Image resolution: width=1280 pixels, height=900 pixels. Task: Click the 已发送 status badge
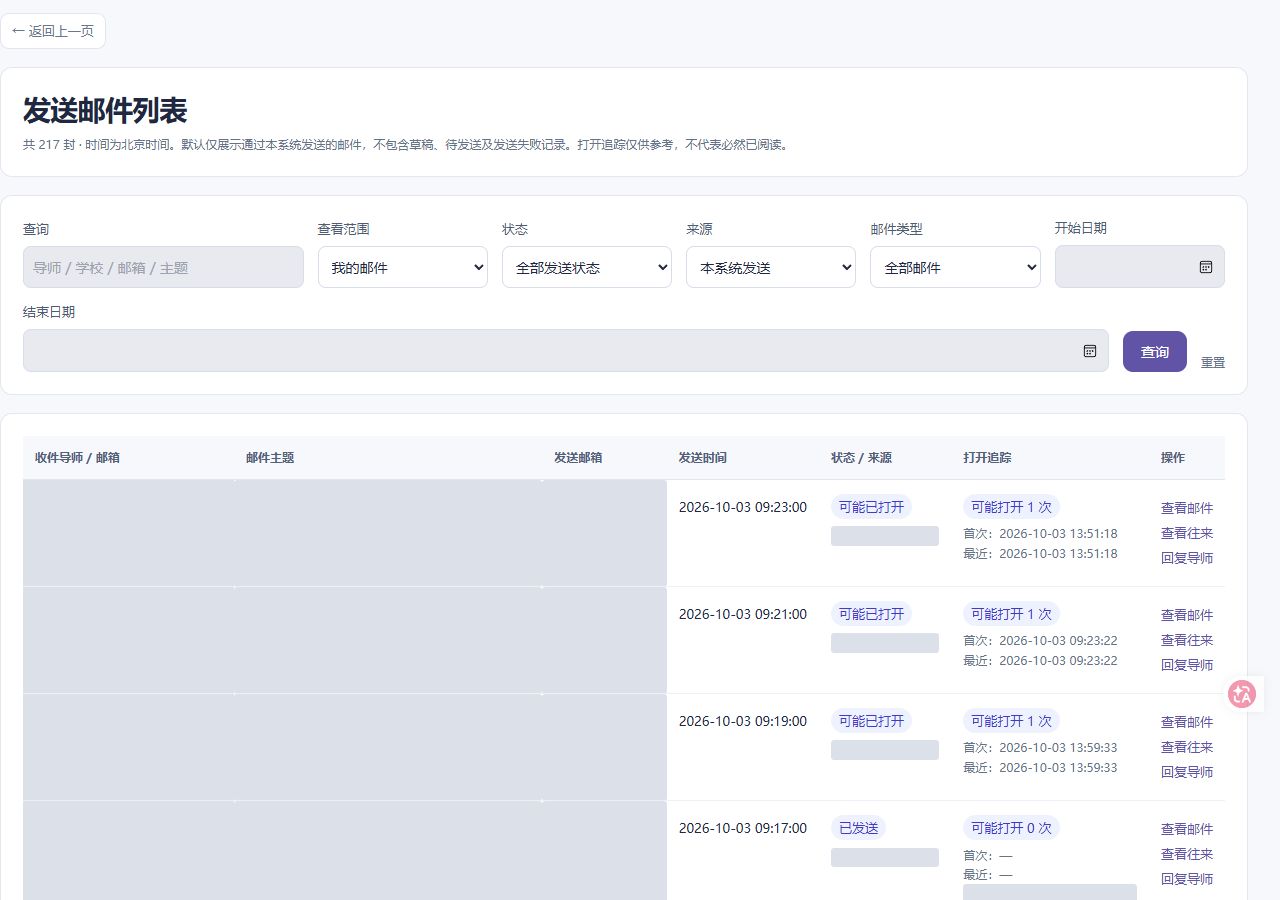click(x=859, y=828)
